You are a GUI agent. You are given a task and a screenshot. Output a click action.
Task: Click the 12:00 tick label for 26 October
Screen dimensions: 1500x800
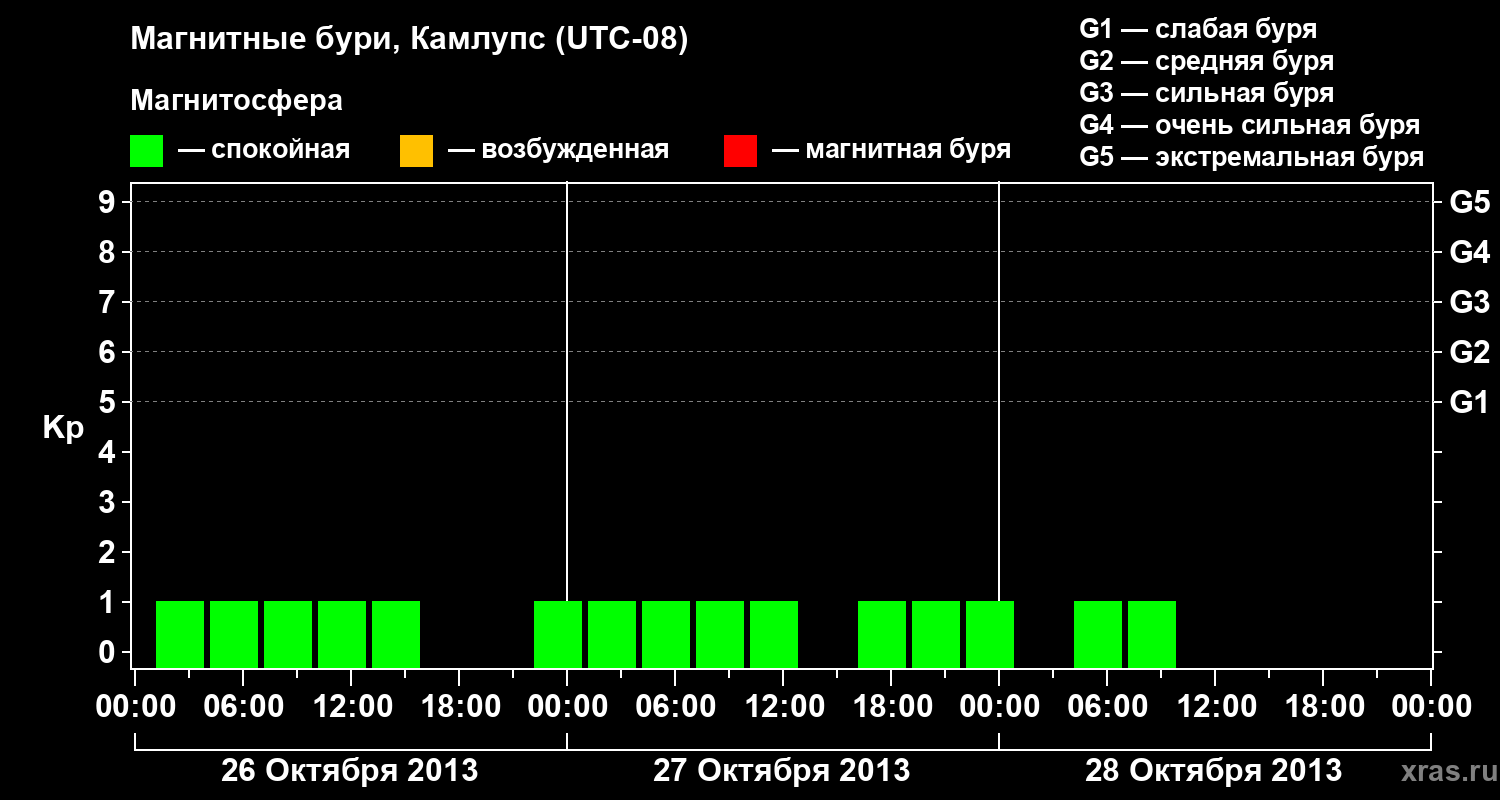click(351, 707)
